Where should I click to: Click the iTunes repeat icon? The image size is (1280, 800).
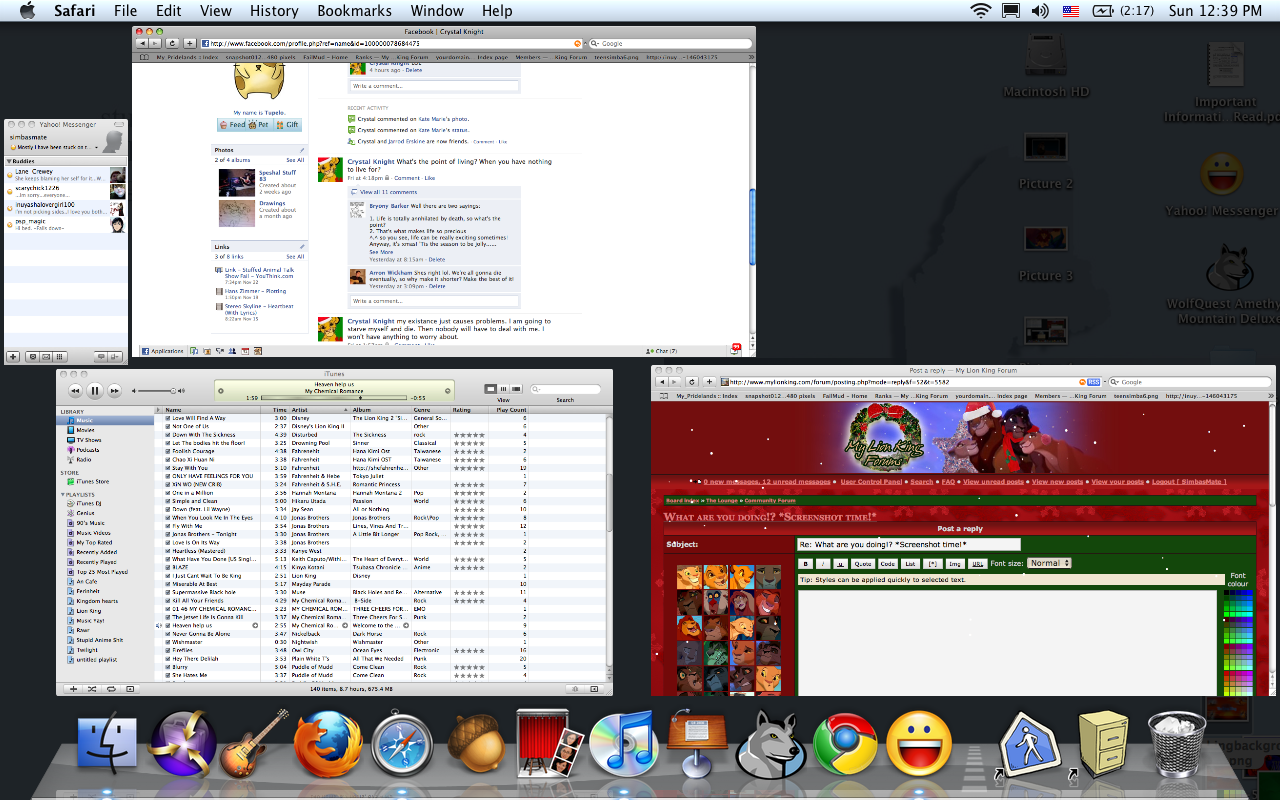[x=111, y=689]
